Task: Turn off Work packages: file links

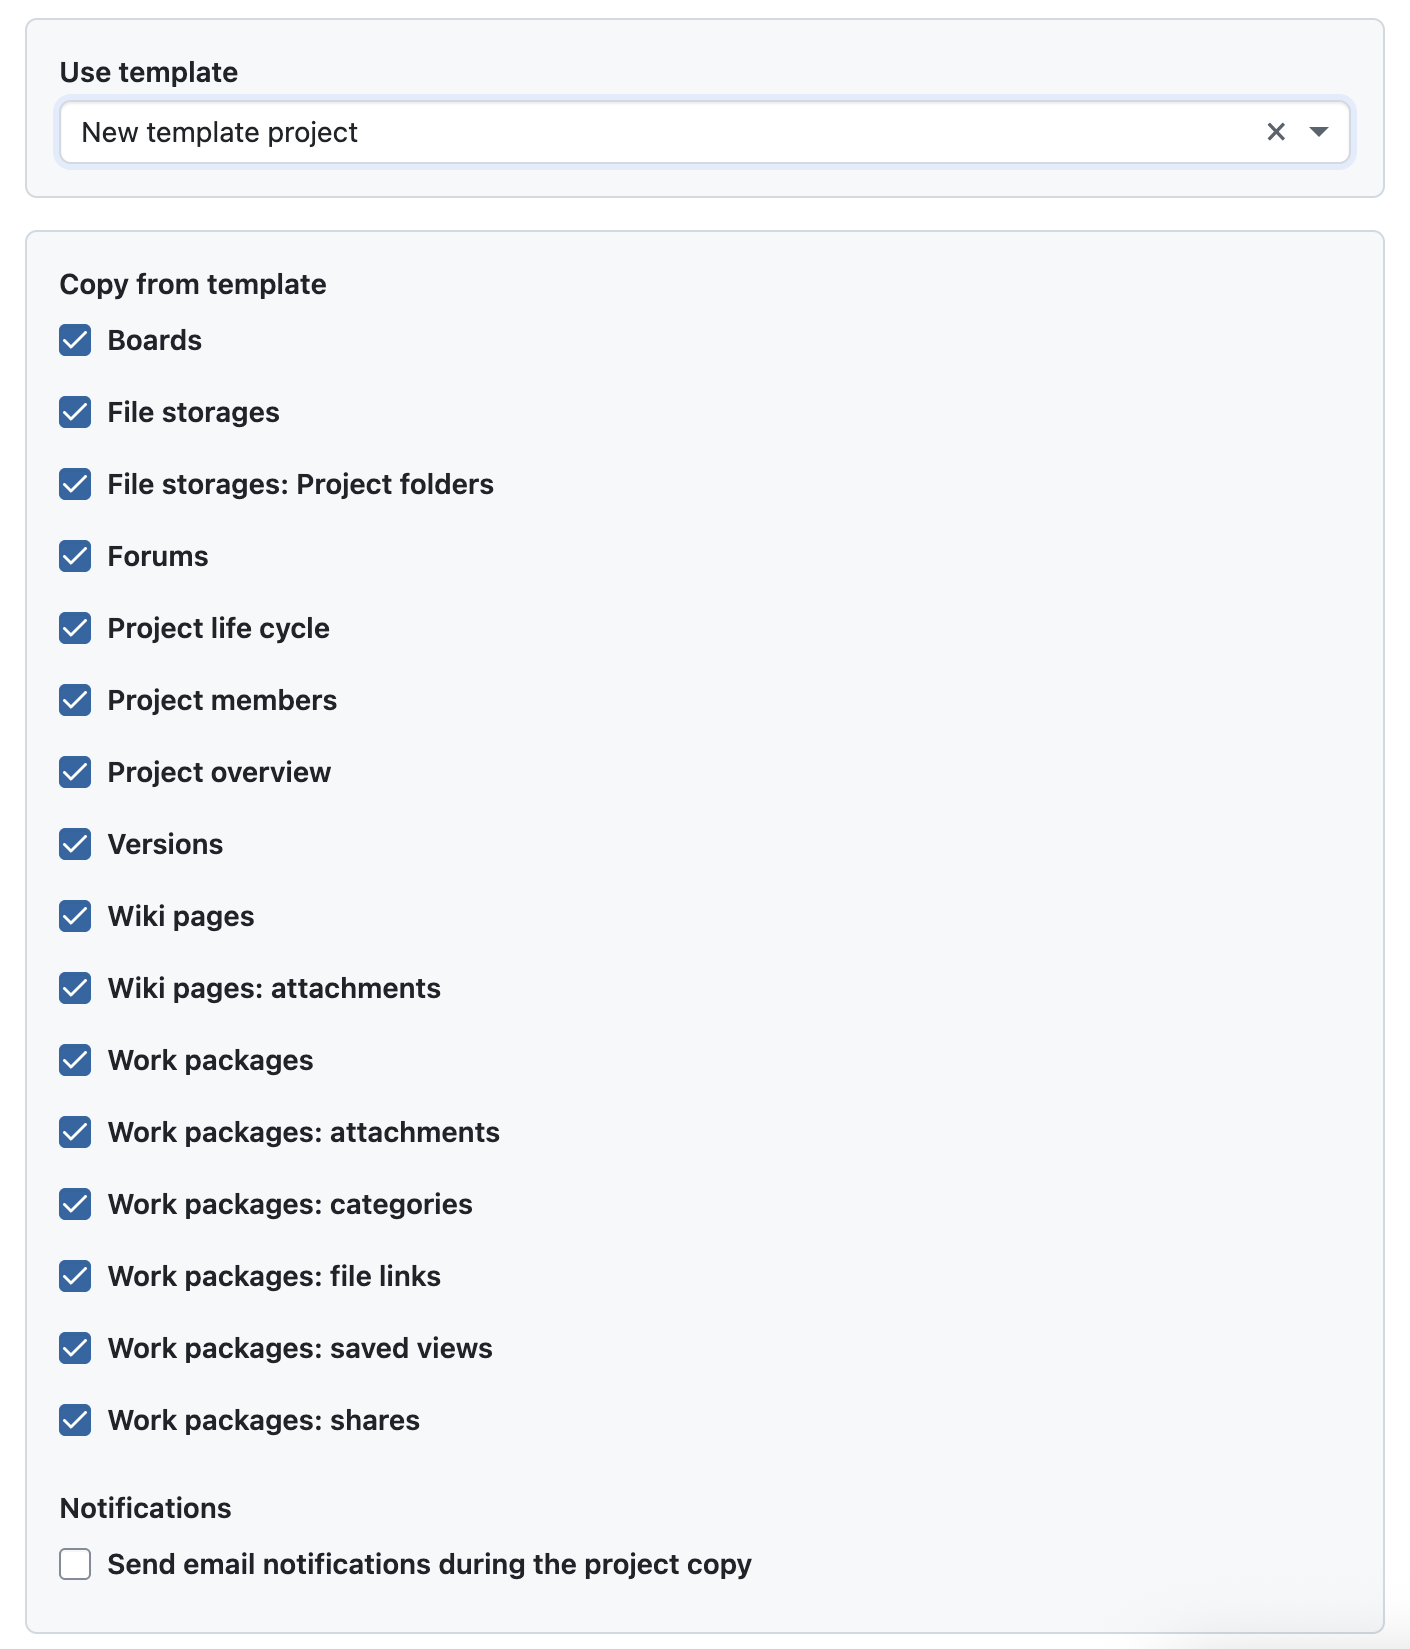Action: click(75, 1276)
